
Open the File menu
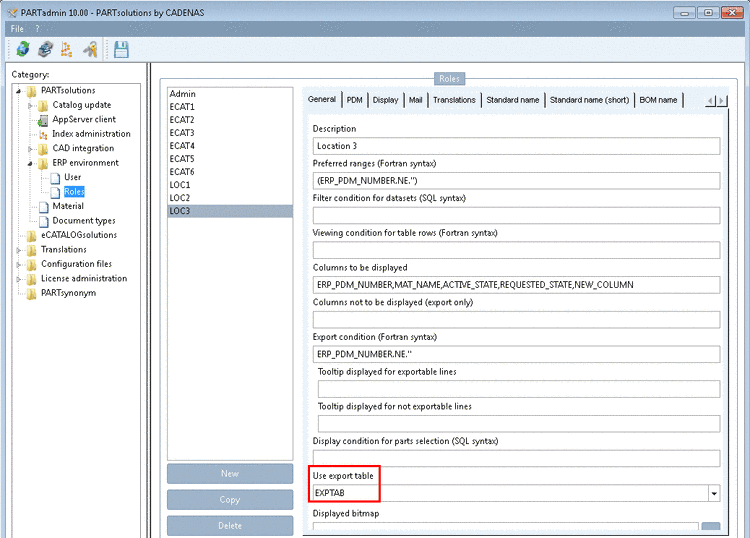tap(17, 29)
